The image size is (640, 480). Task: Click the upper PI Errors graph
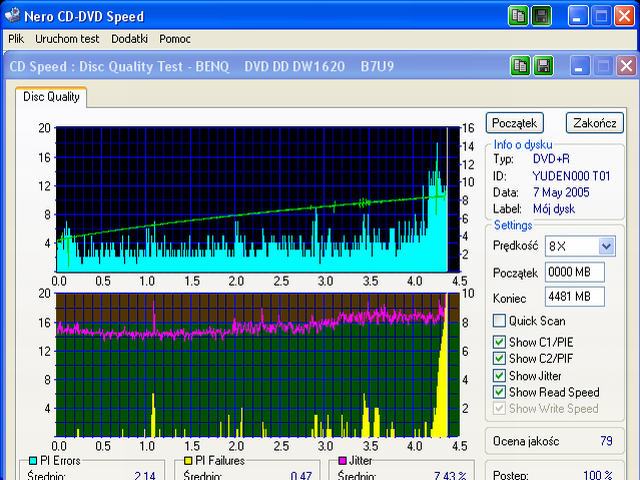pos(258,200)
